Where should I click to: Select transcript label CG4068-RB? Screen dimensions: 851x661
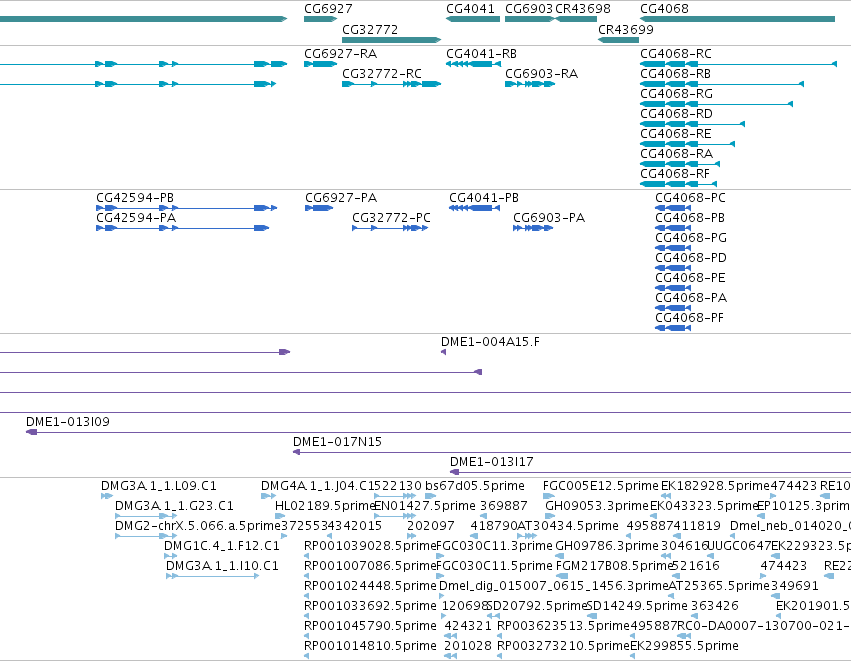[676, 74]
